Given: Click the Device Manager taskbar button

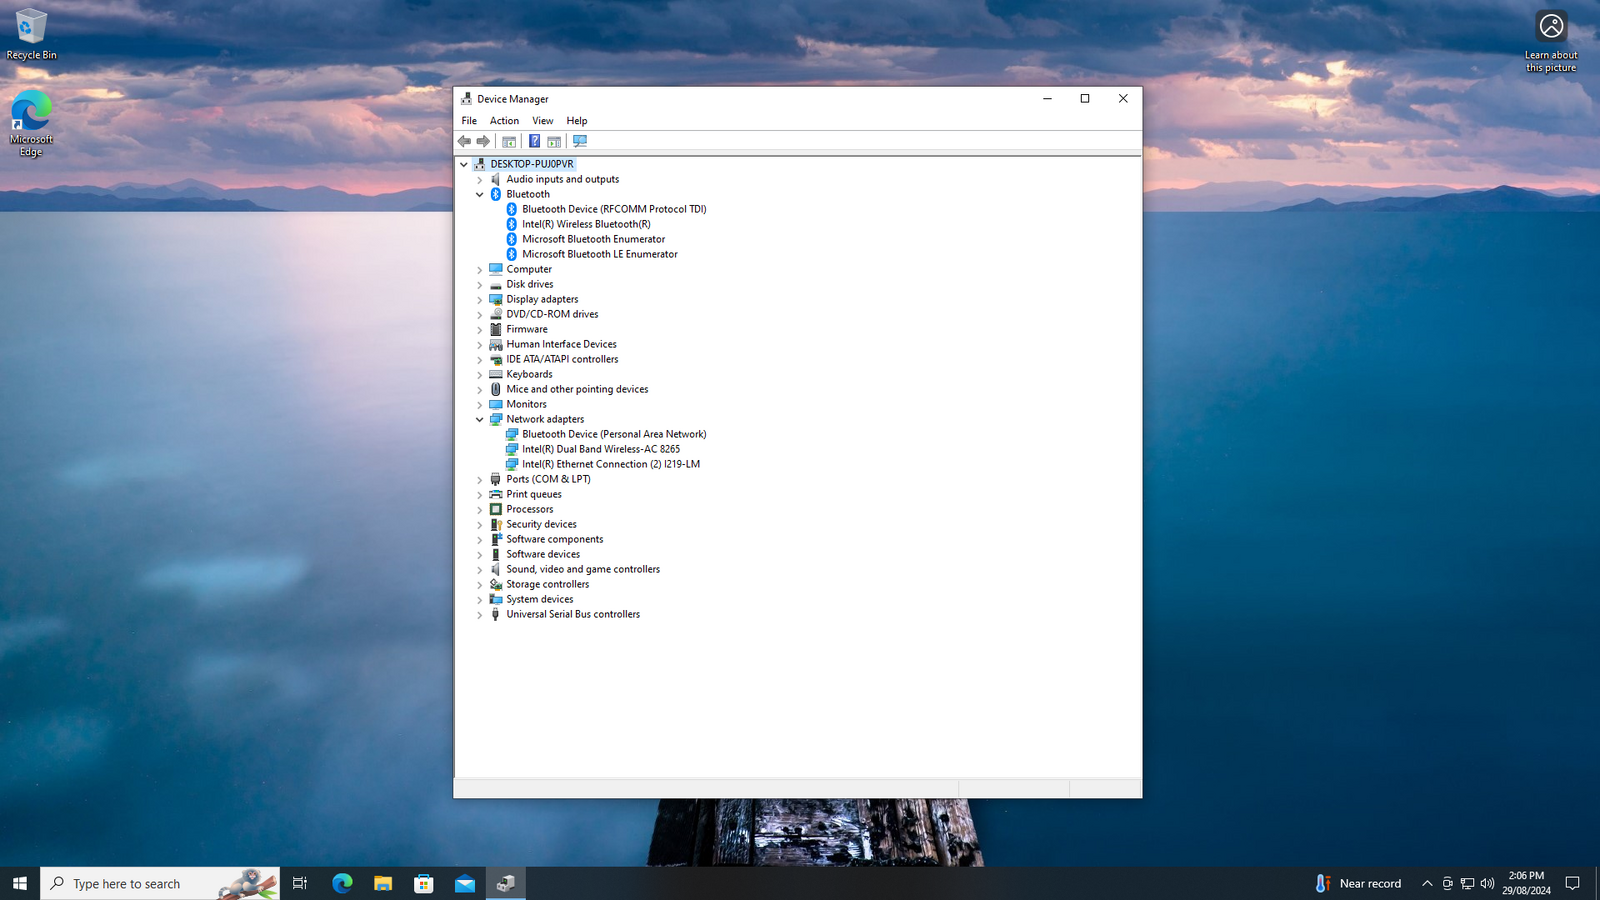Looking at the screenshot, I should [506, 883].
